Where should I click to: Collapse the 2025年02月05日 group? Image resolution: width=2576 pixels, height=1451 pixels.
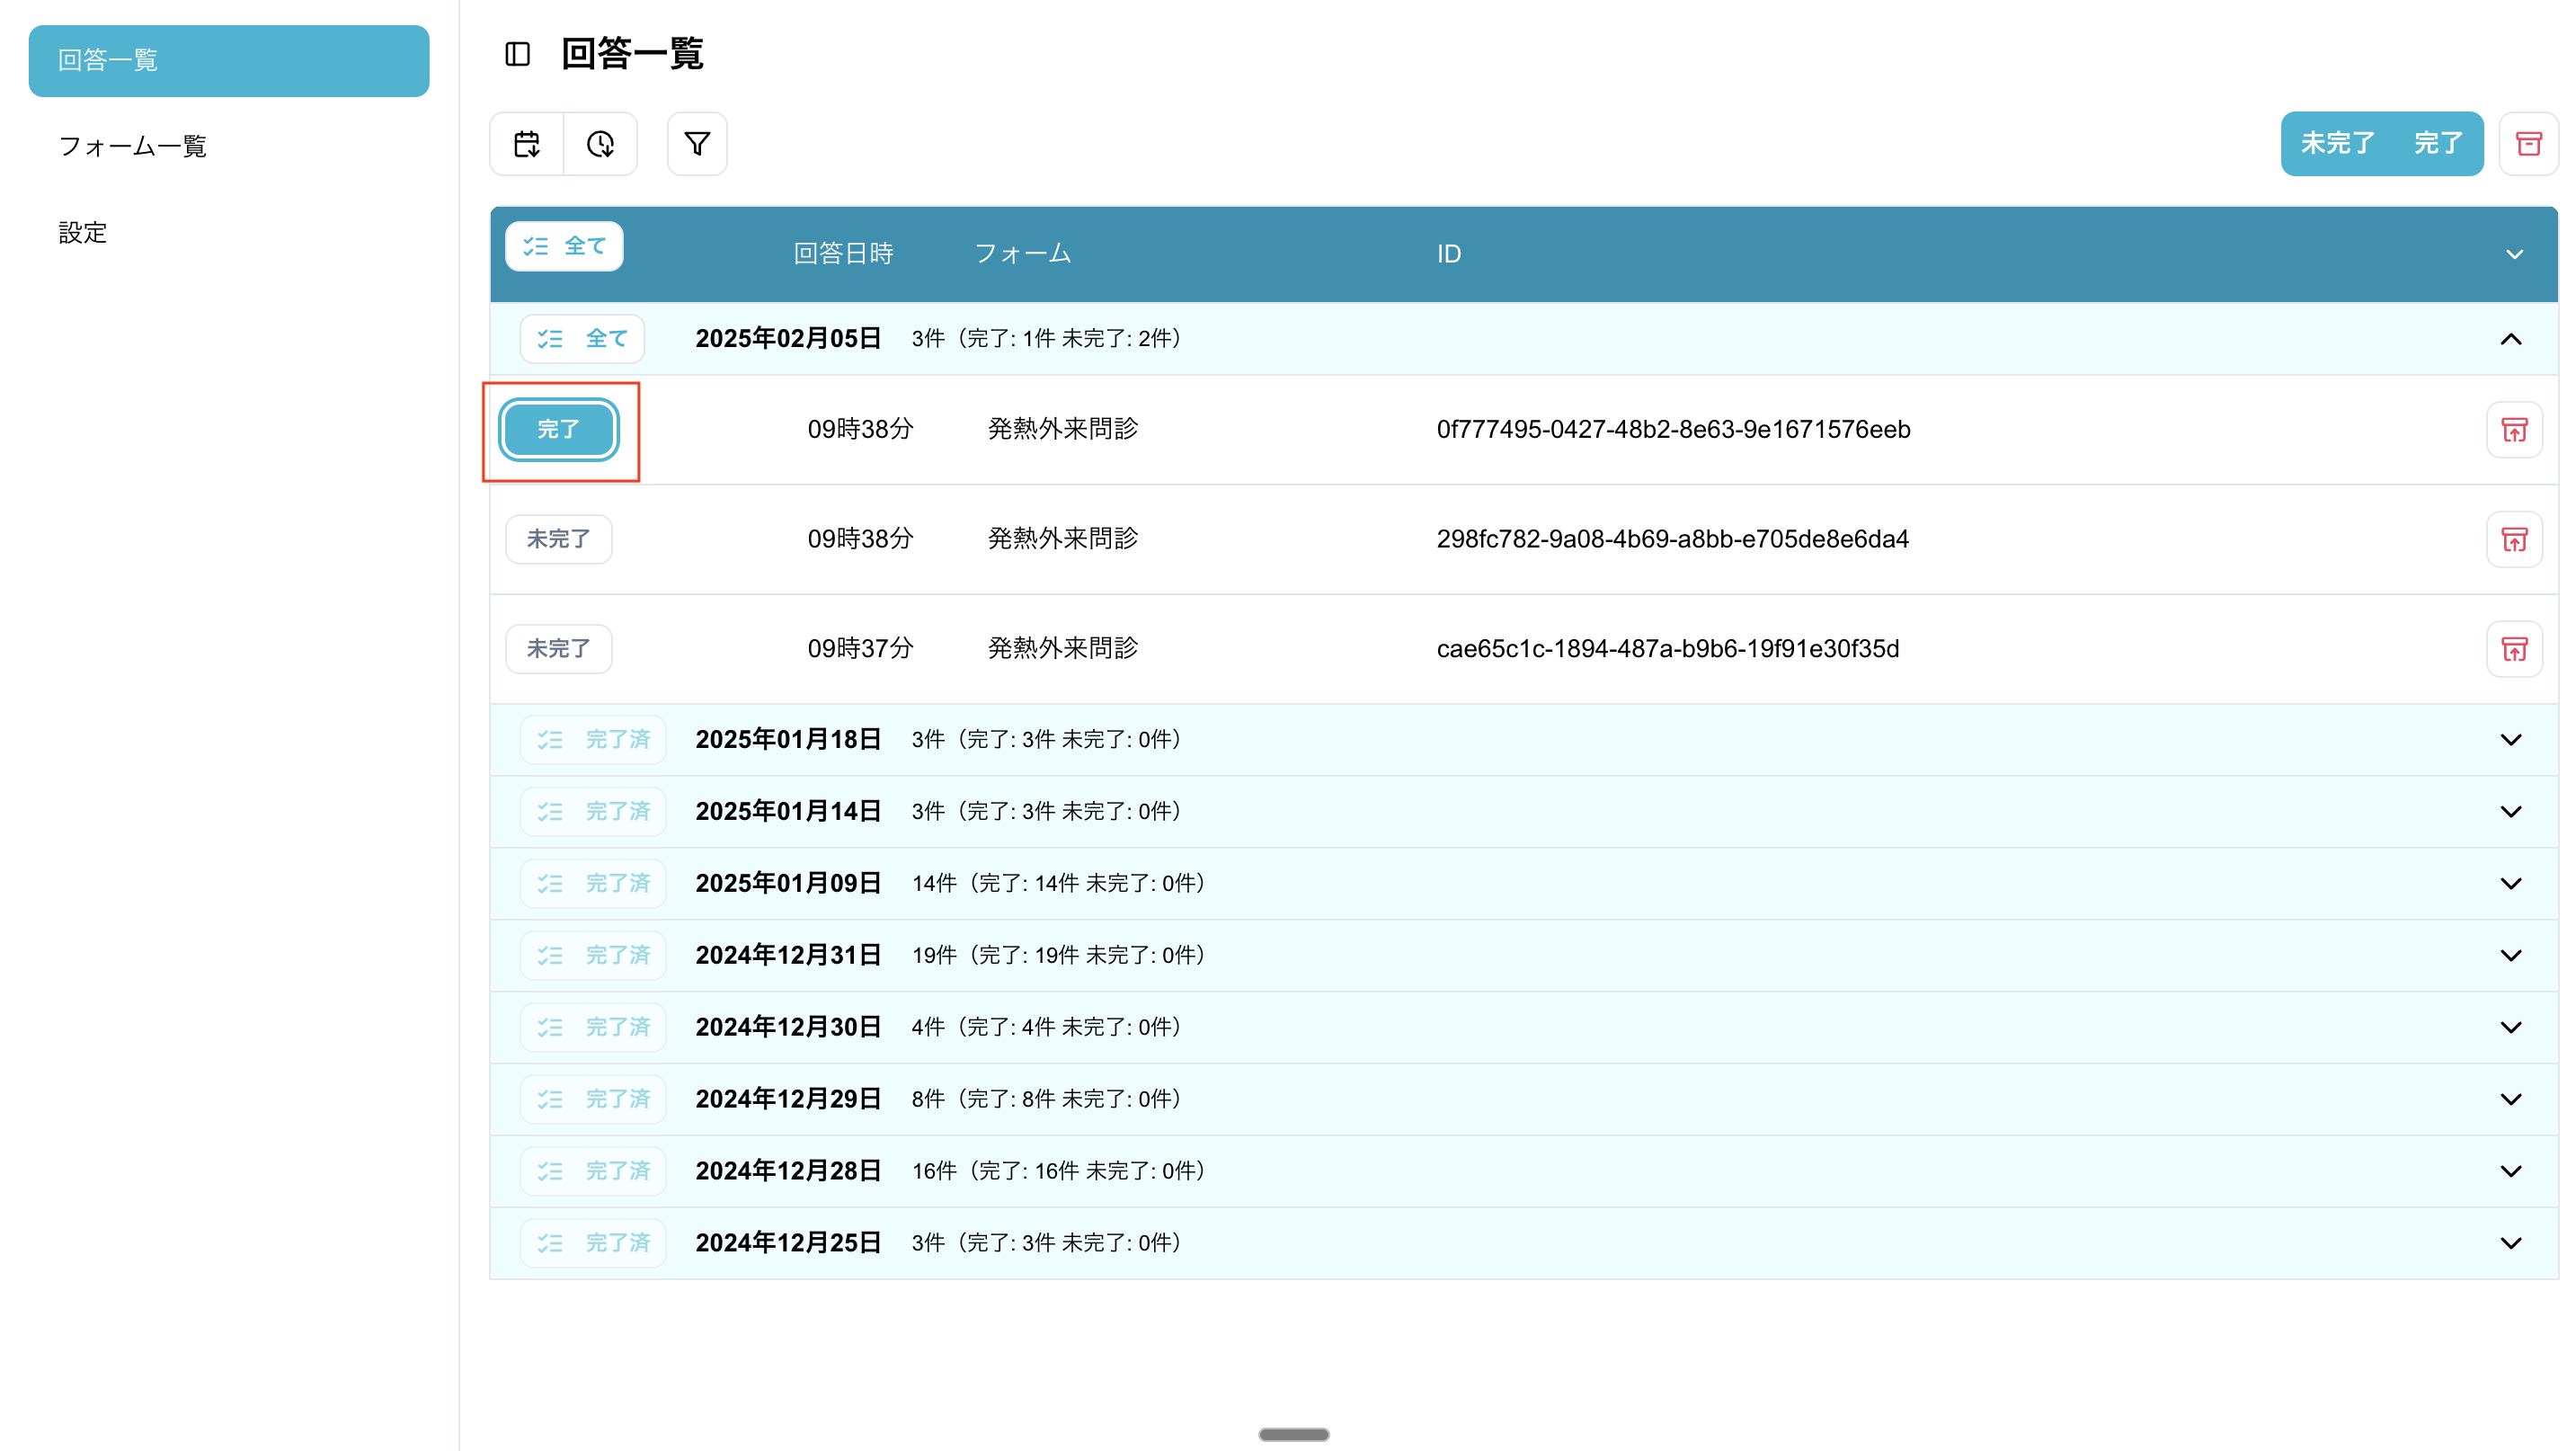pos(2510,340)
